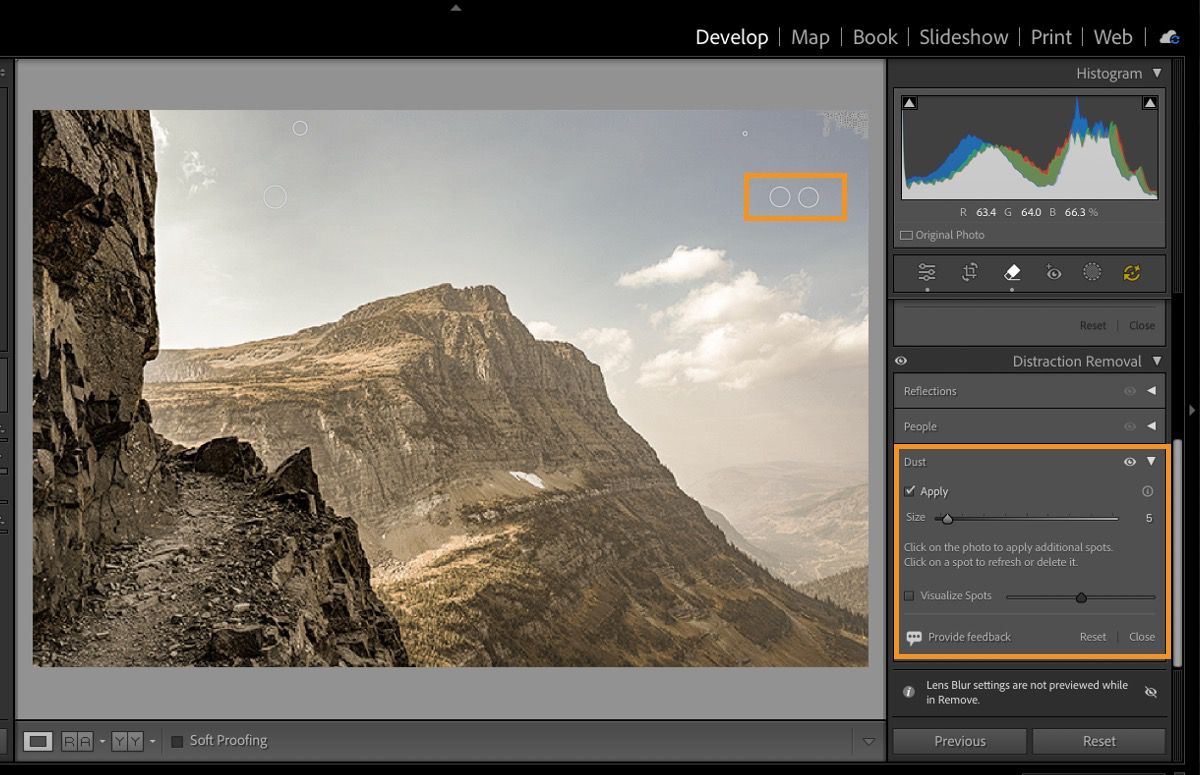
Task: Click Reset in the Dust panel
Action: coord(1092,636)
